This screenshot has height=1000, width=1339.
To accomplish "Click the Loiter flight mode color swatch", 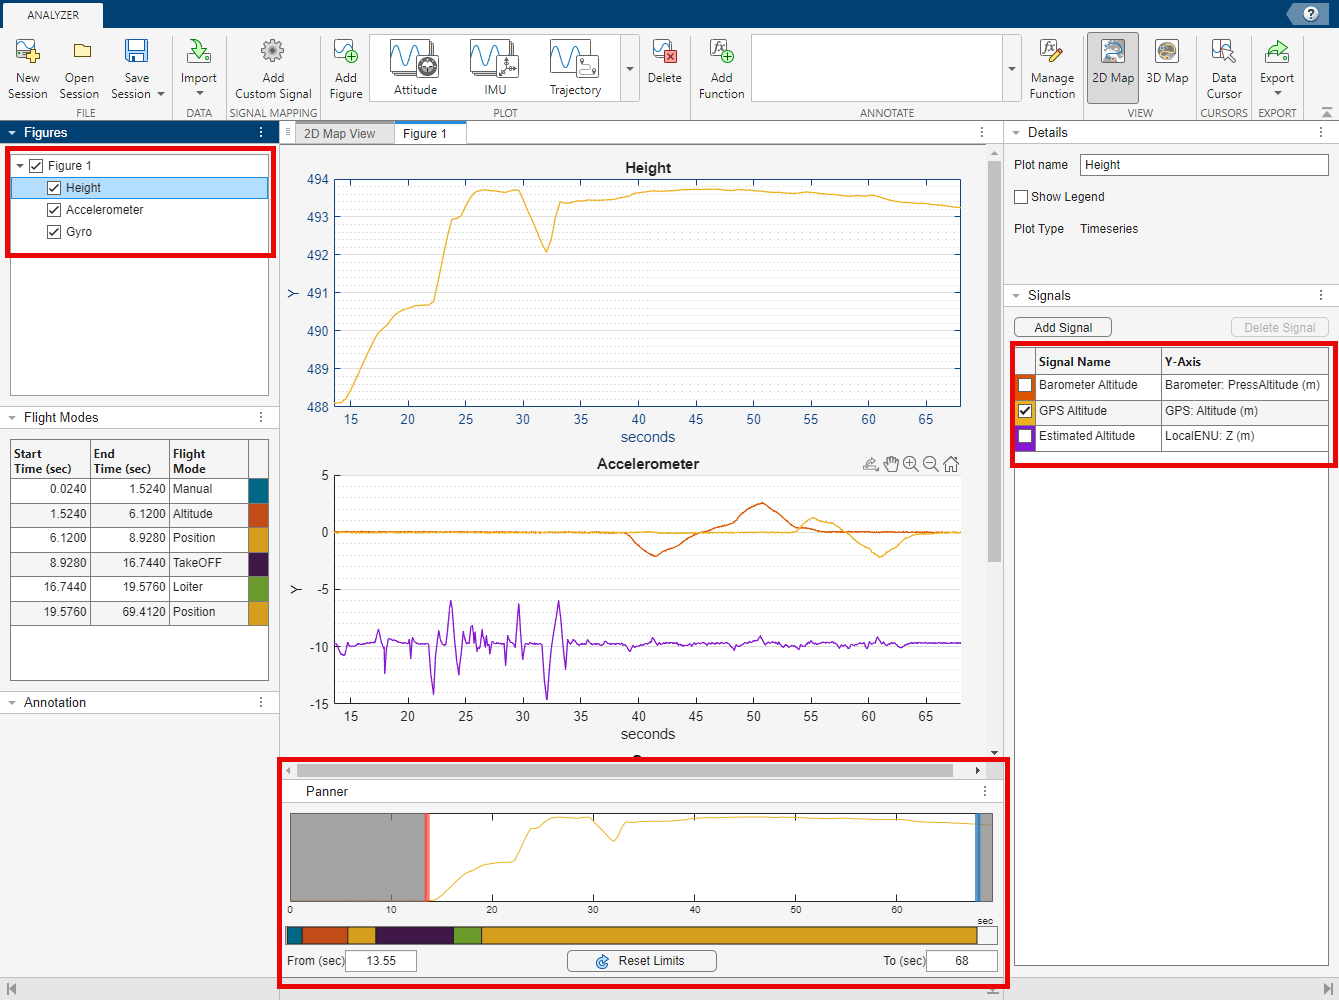I will pos(258,588).
